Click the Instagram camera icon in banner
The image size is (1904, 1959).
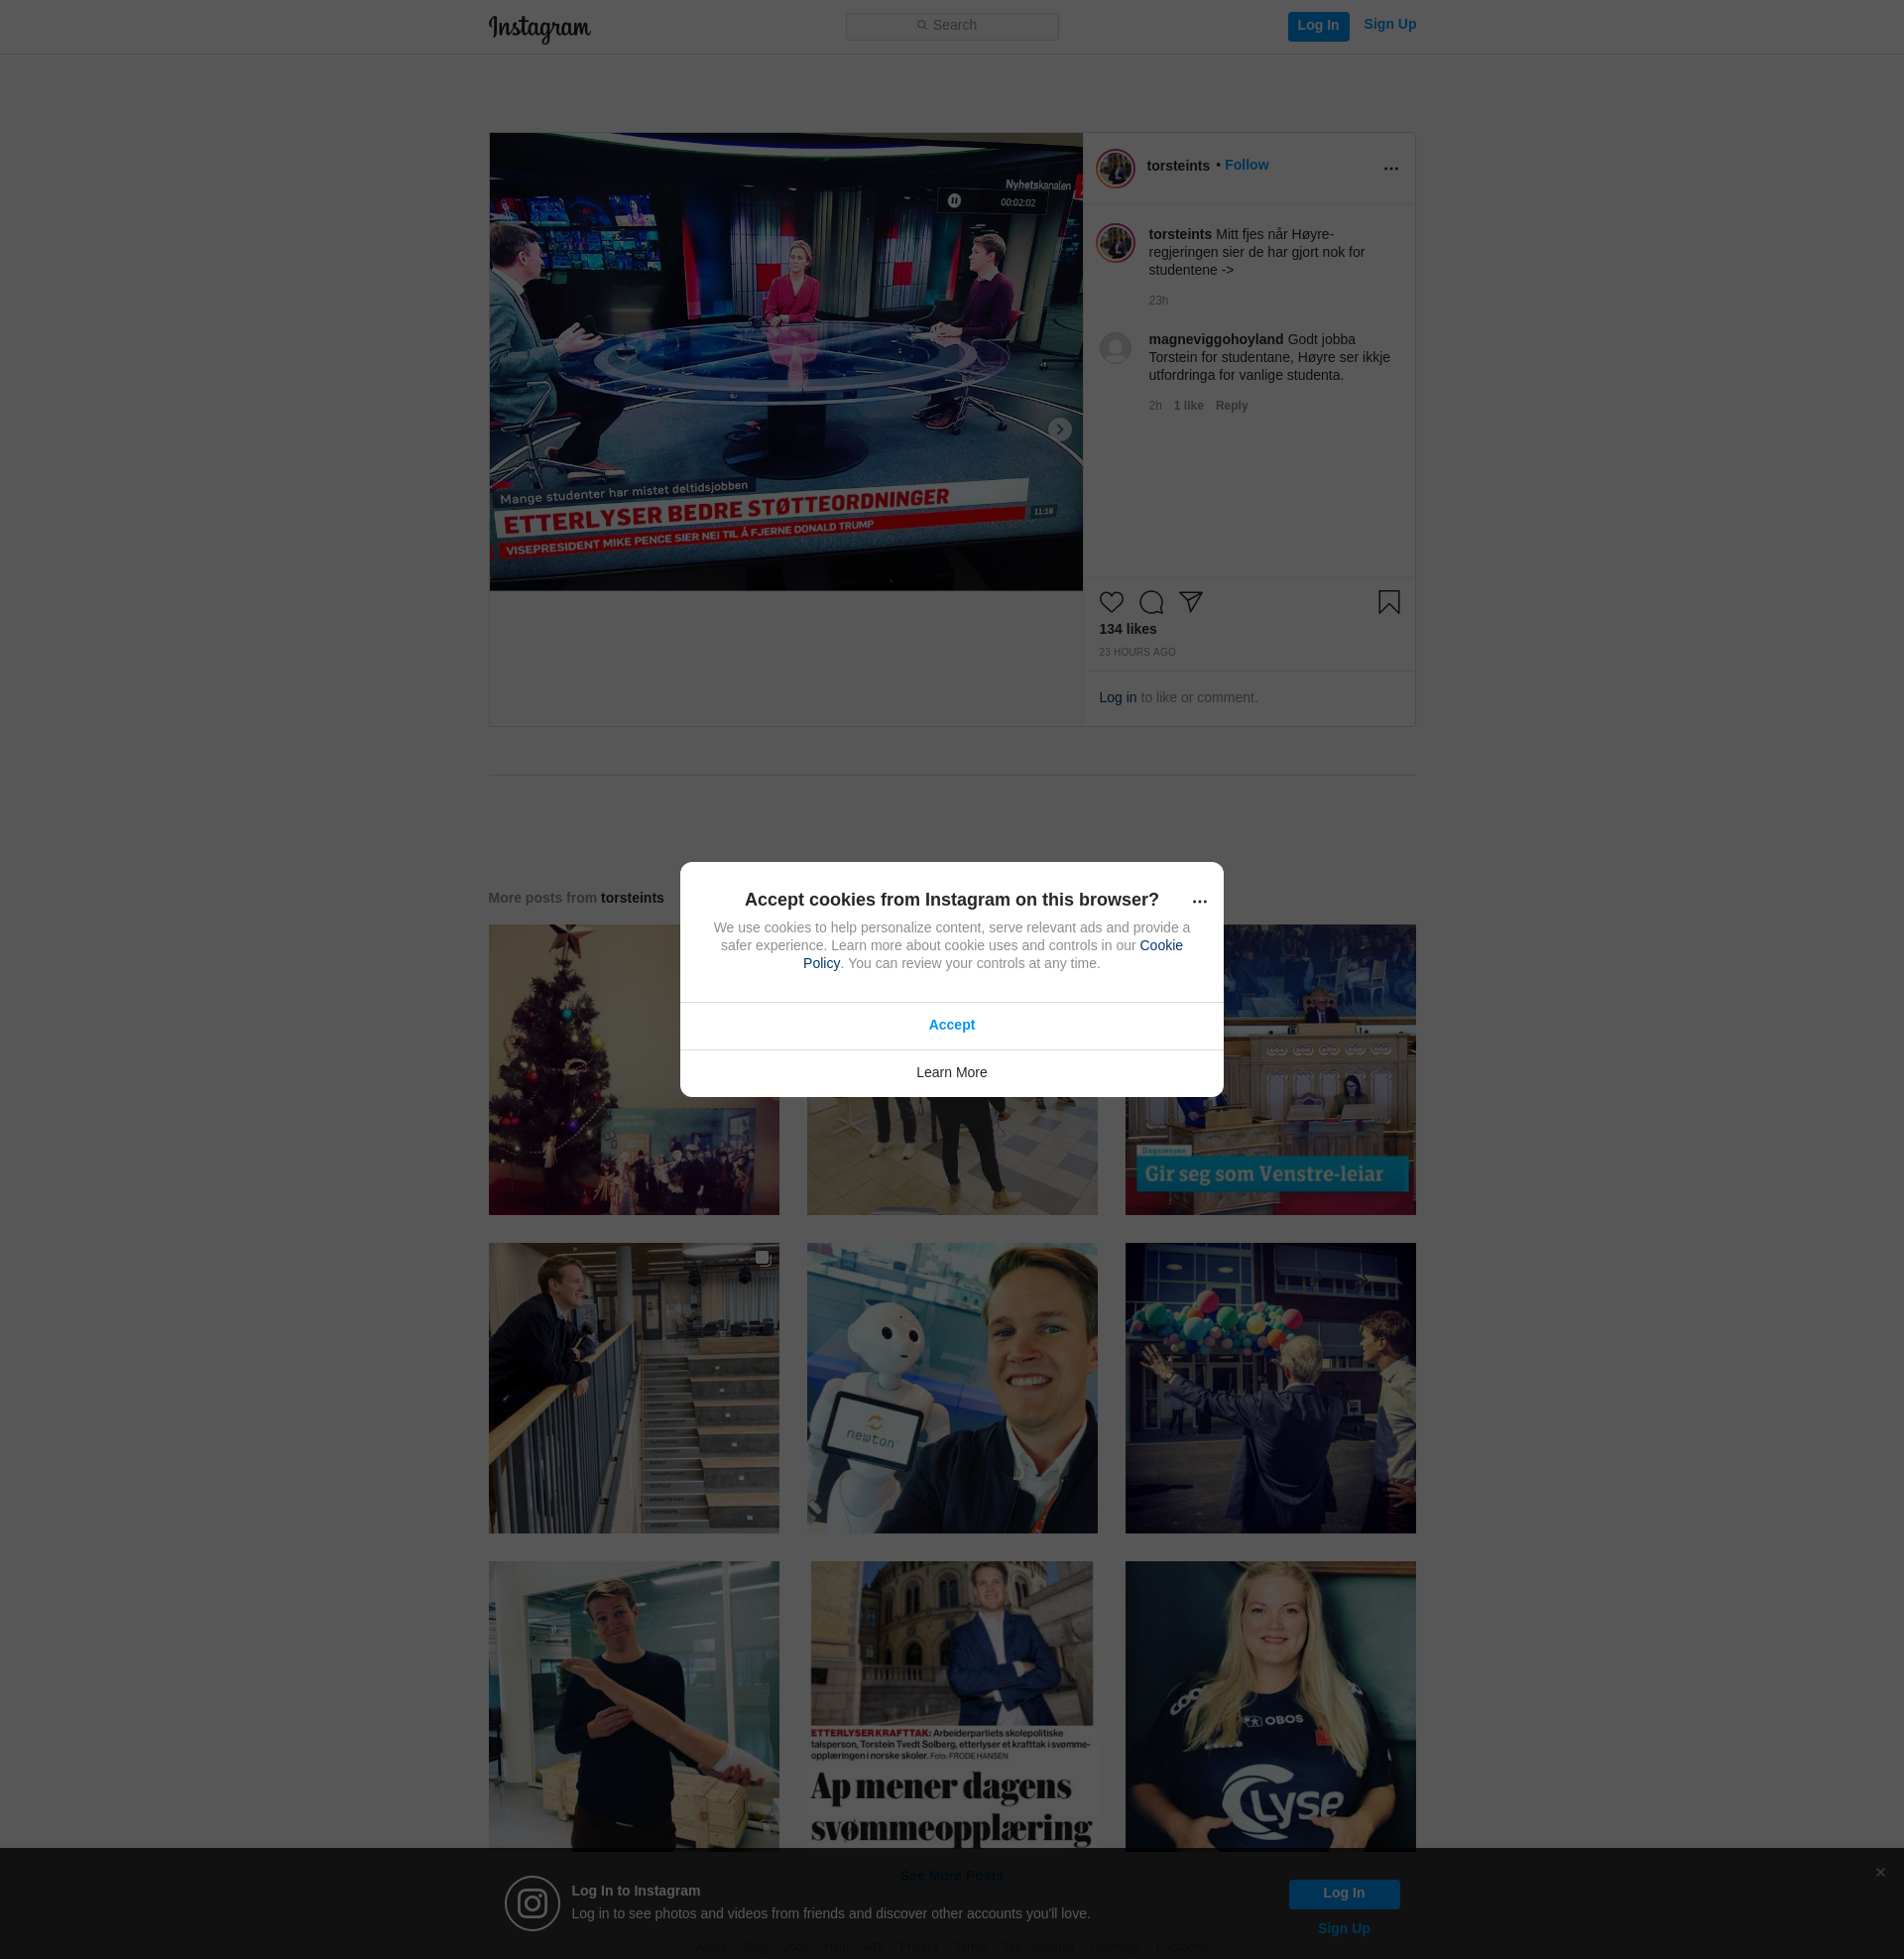point(532,1903)
